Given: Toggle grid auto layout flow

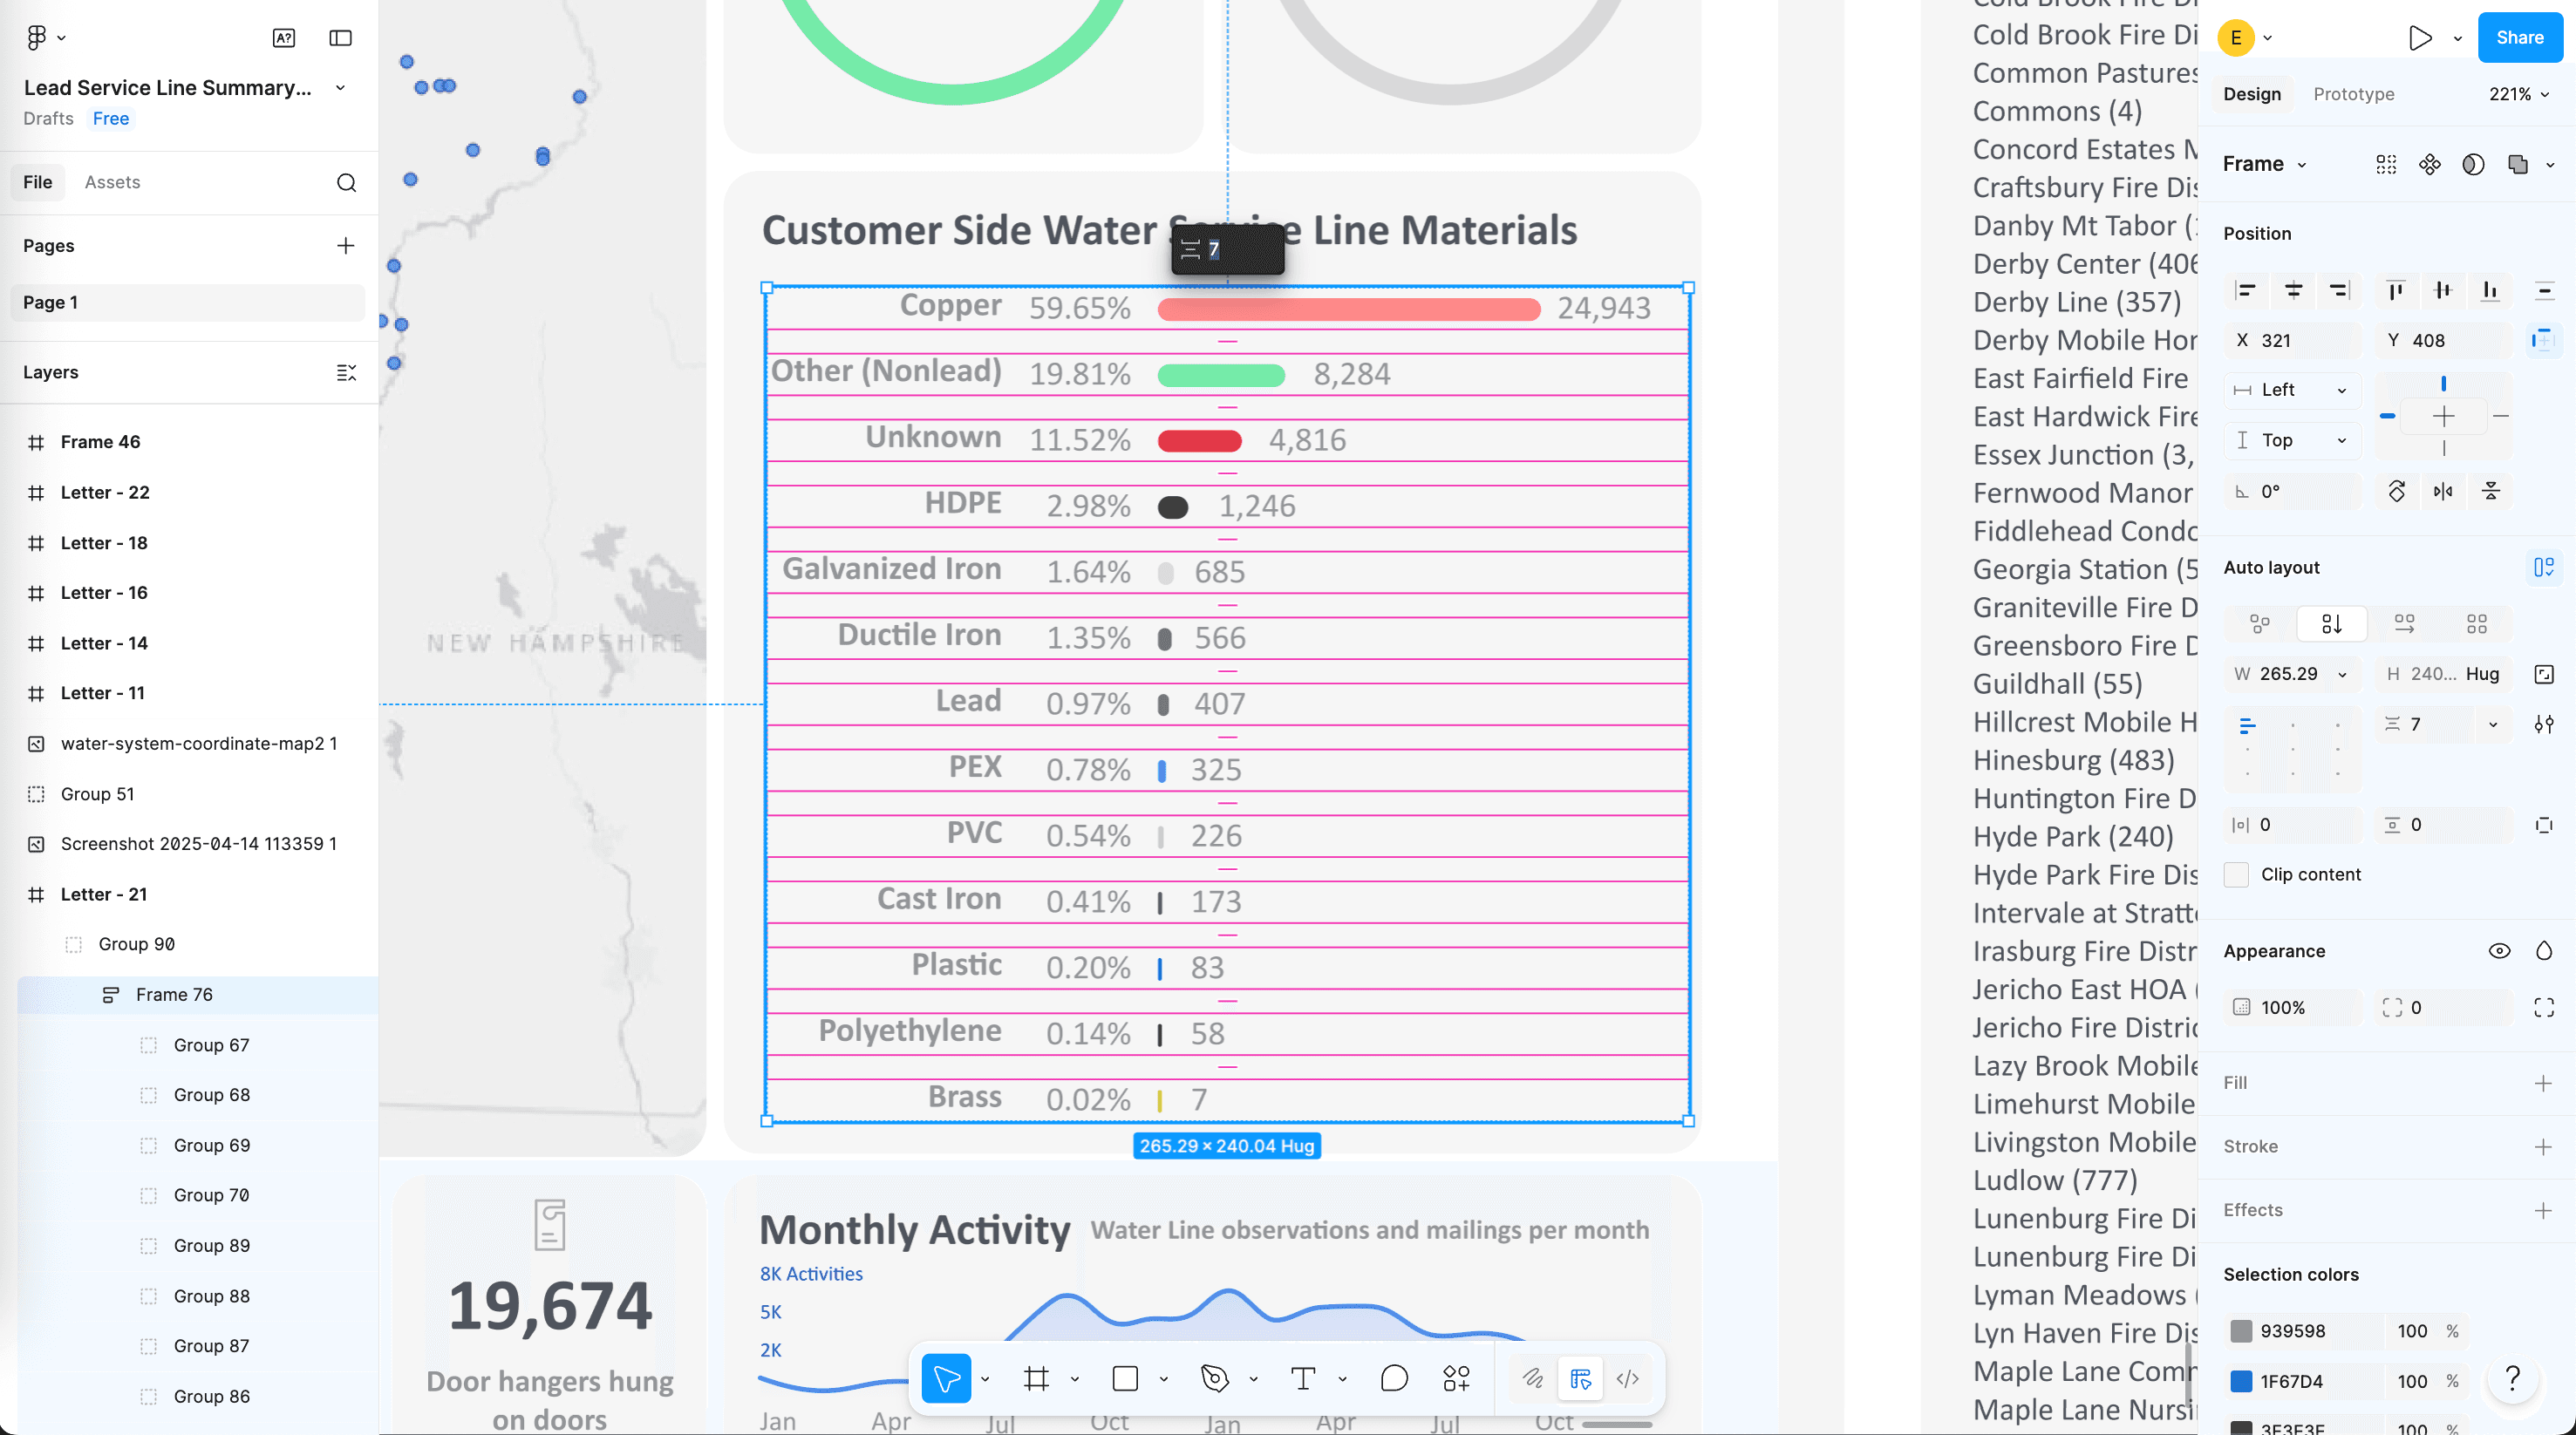Looking at the screenshot, I should pos(2476,624).
